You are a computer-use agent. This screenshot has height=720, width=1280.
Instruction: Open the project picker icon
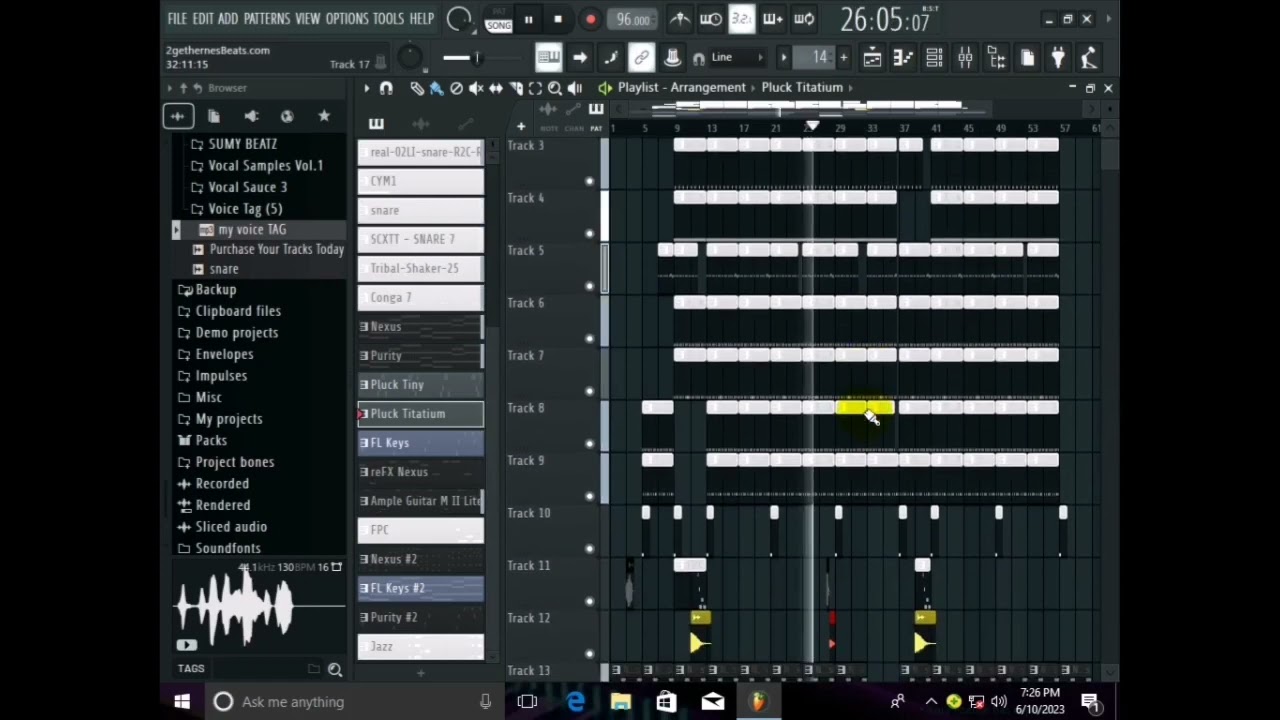click(1027, 58)
